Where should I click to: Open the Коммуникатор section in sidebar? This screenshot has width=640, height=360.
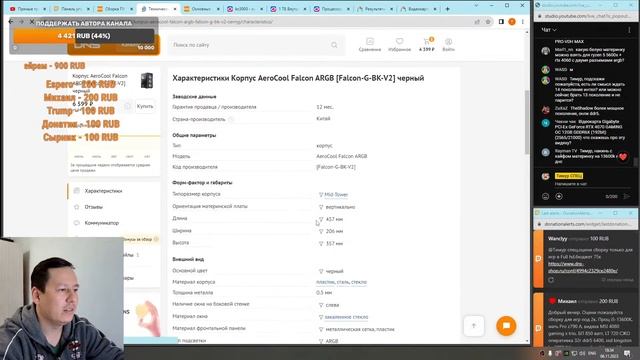tap(102, 223)
